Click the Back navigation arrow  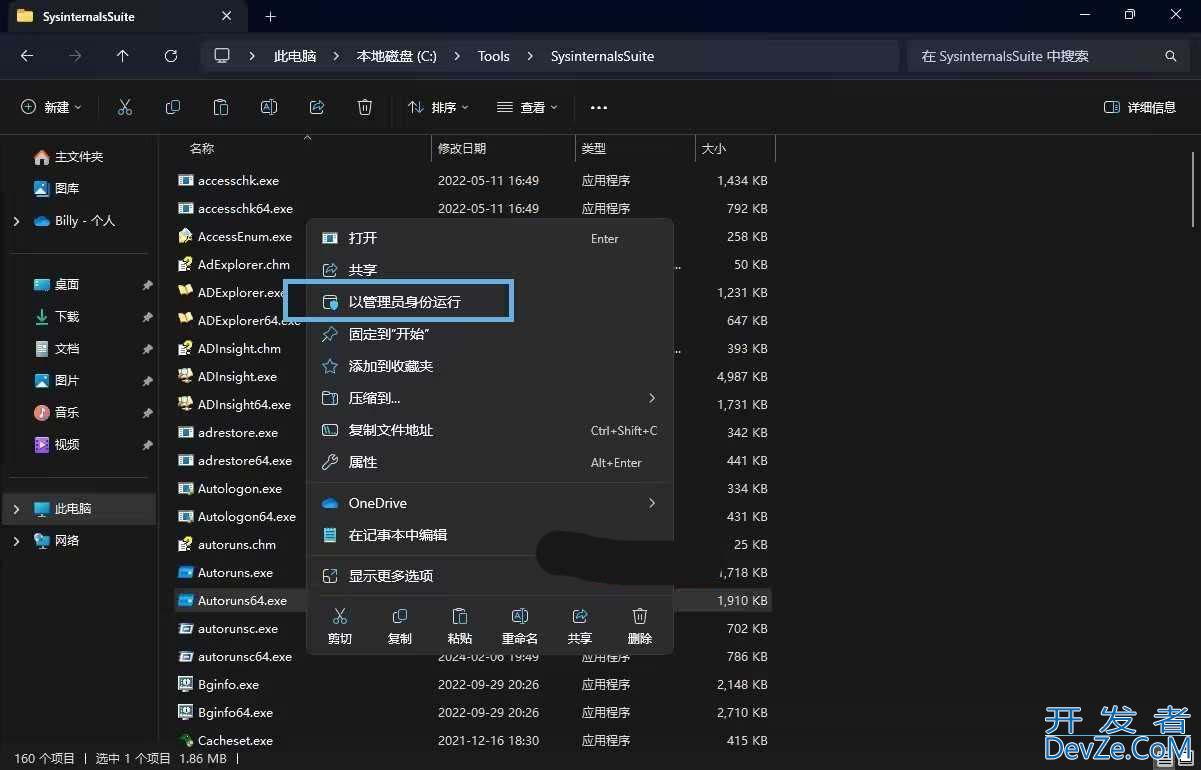click(27, 56)
